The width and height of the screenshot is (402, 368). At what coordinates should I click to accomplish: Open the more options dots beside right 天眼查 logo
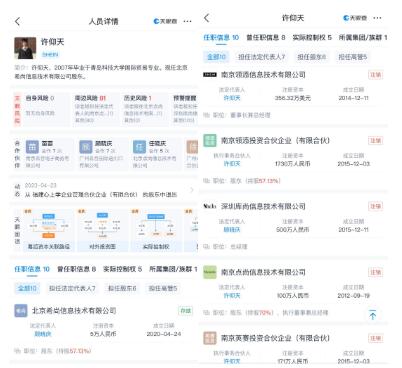coord(377,18)
